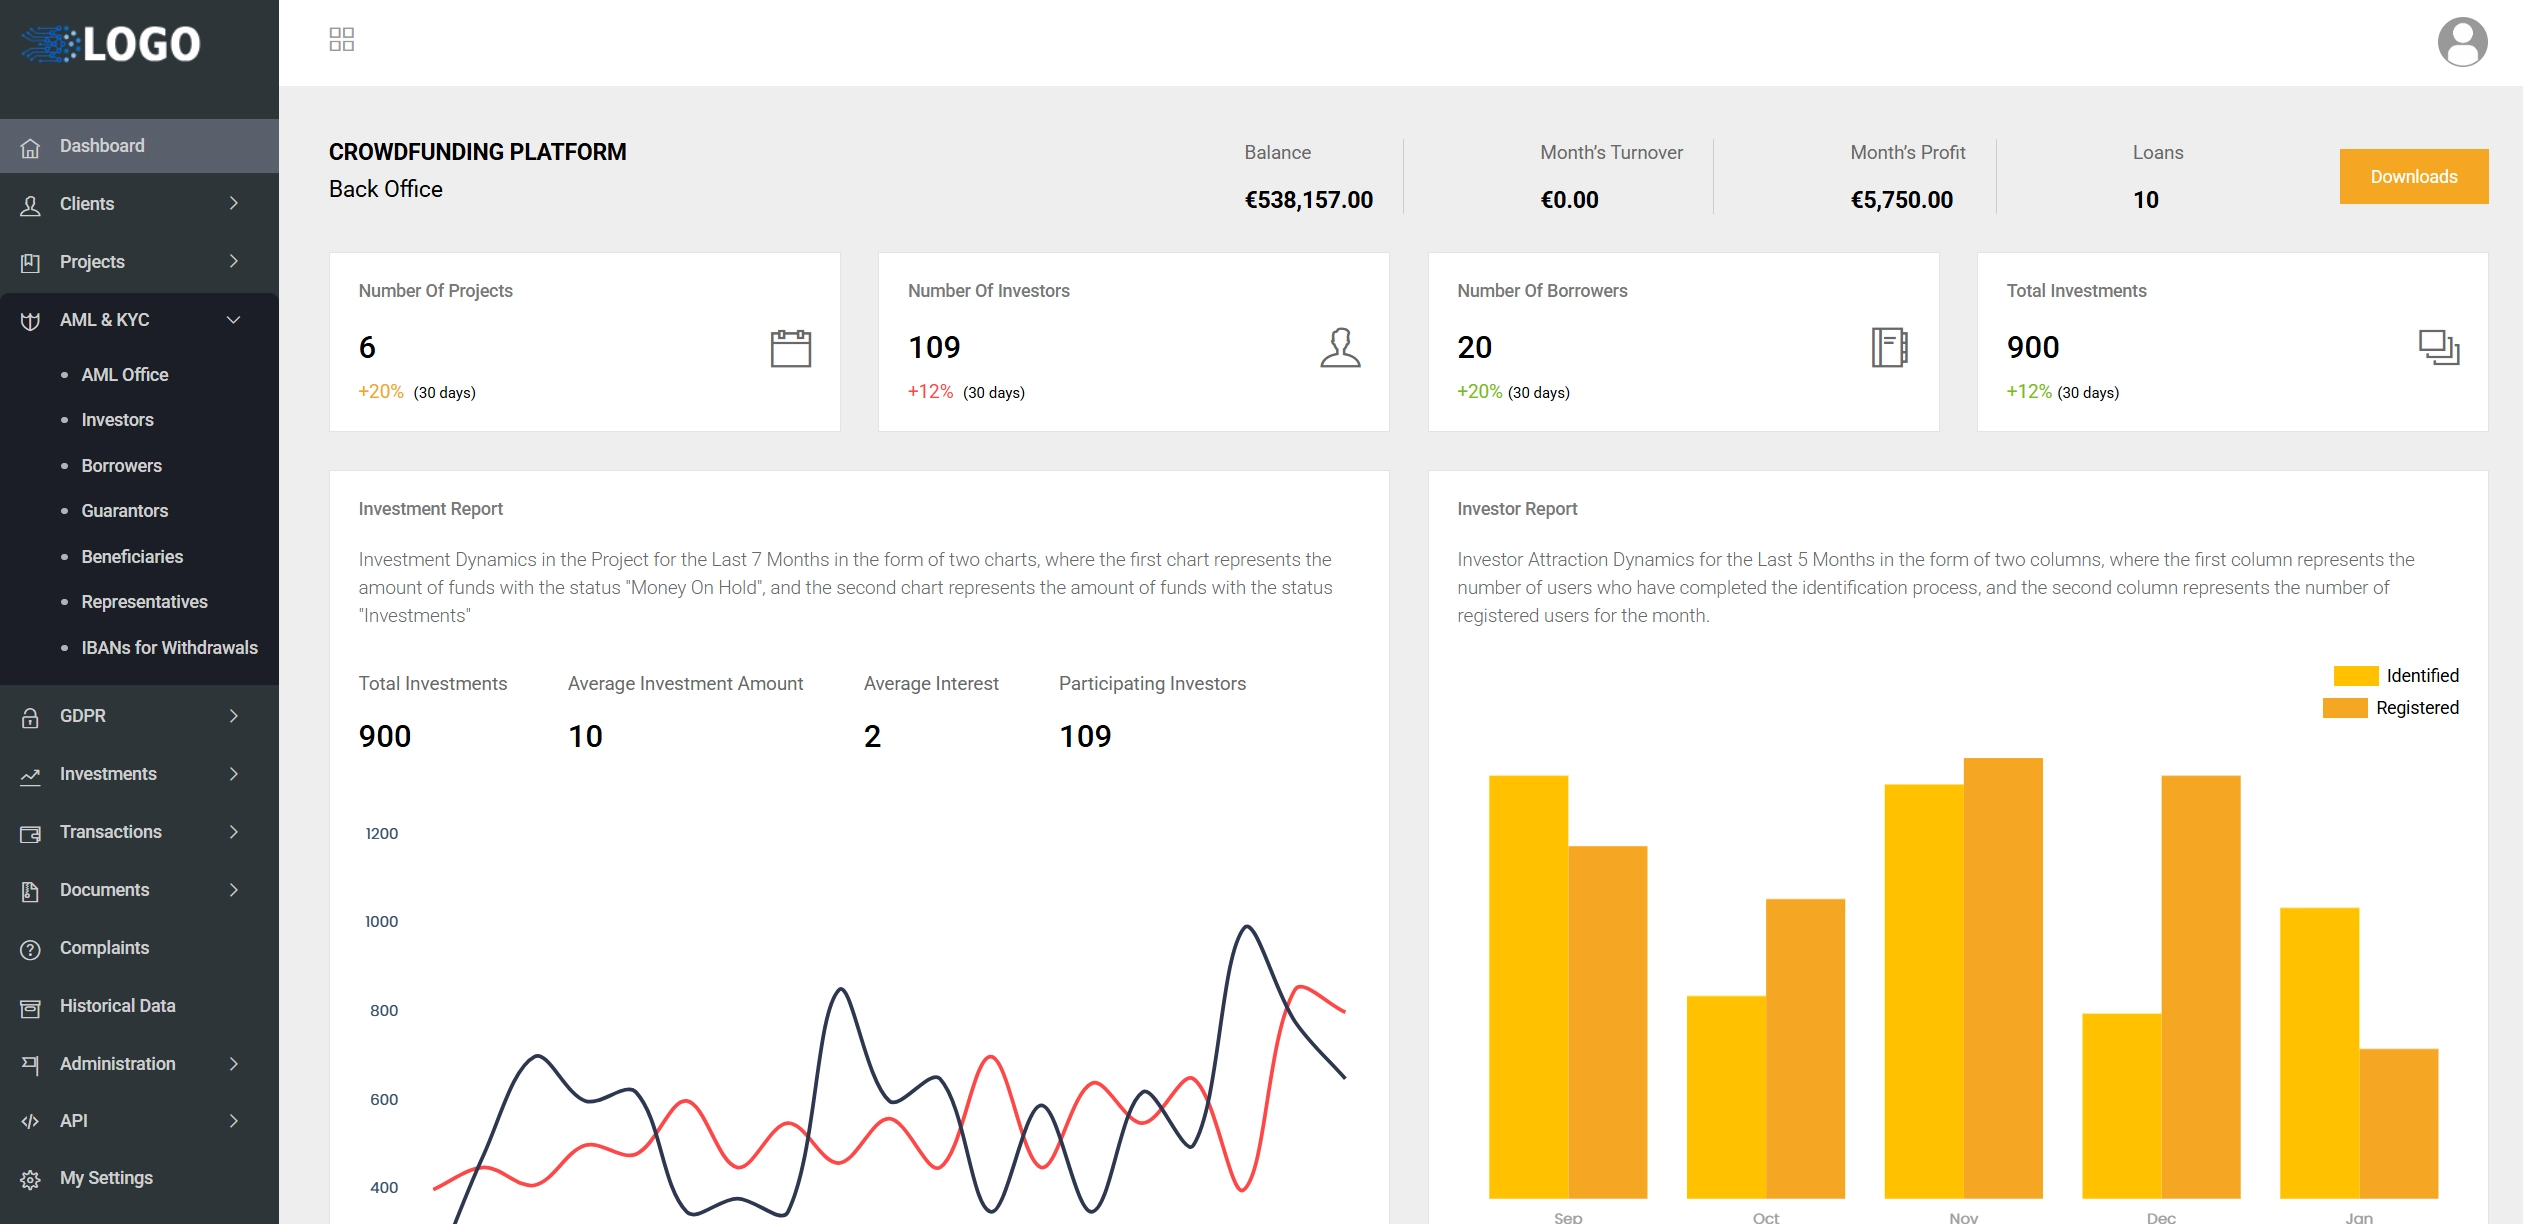Click the gear icon beside My Settings
The image size is (2523, 1224).
30,1179
